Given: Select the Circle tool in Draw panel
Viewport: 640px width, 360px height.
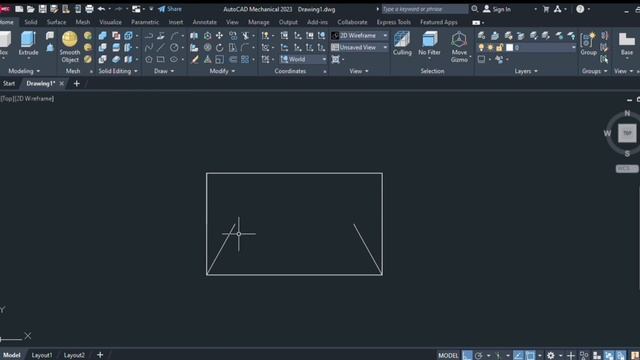Looking at the screenshot, I should coord(174,47).
